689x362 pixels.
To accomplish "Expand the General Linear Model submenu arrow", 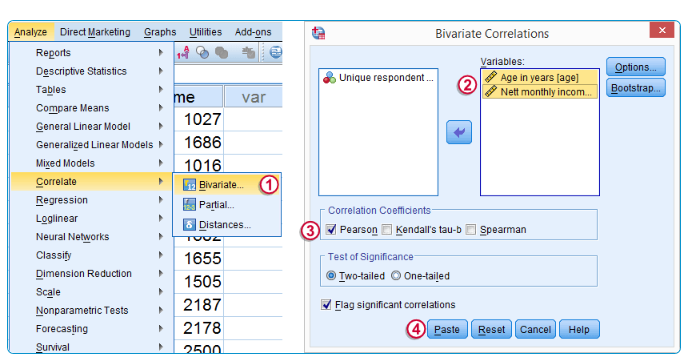I will click(x=160, y=126).
